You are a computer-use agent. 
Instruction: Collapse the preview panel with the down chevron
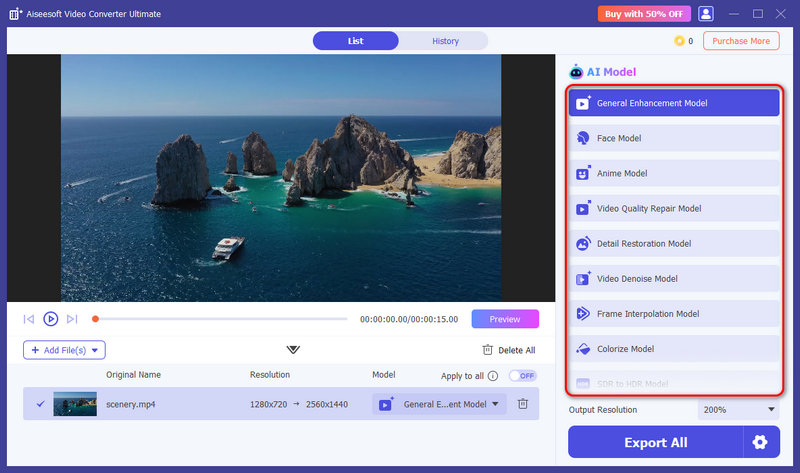click(x=293, y=350)
